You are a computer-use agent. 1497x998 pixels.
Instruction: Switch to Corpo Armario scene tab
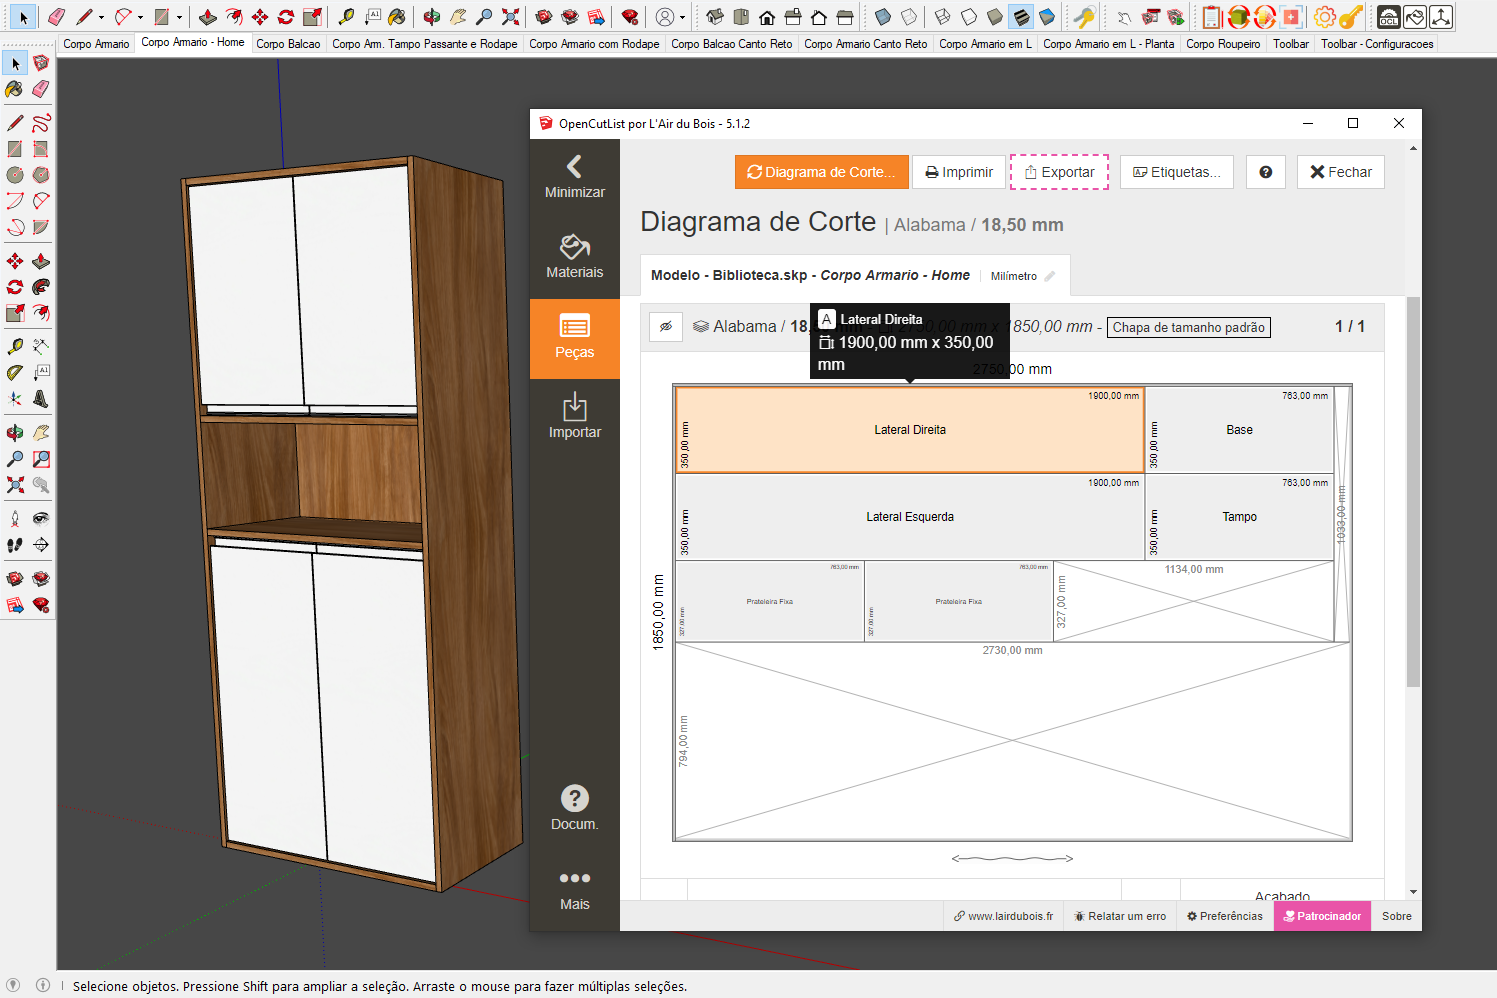pyautogui.click(x=96, y=44)
